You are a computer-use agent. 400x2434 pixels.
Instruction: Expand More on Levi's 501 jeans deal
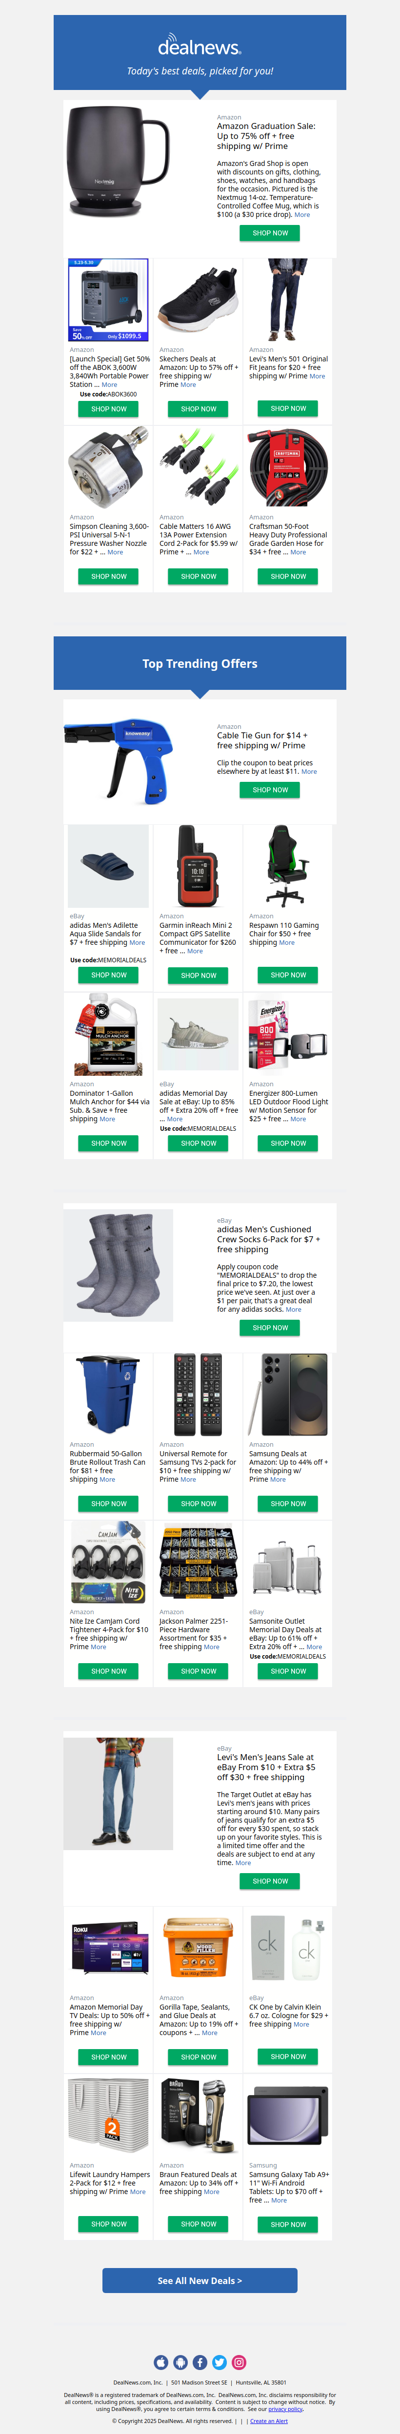tap(317, 376)
